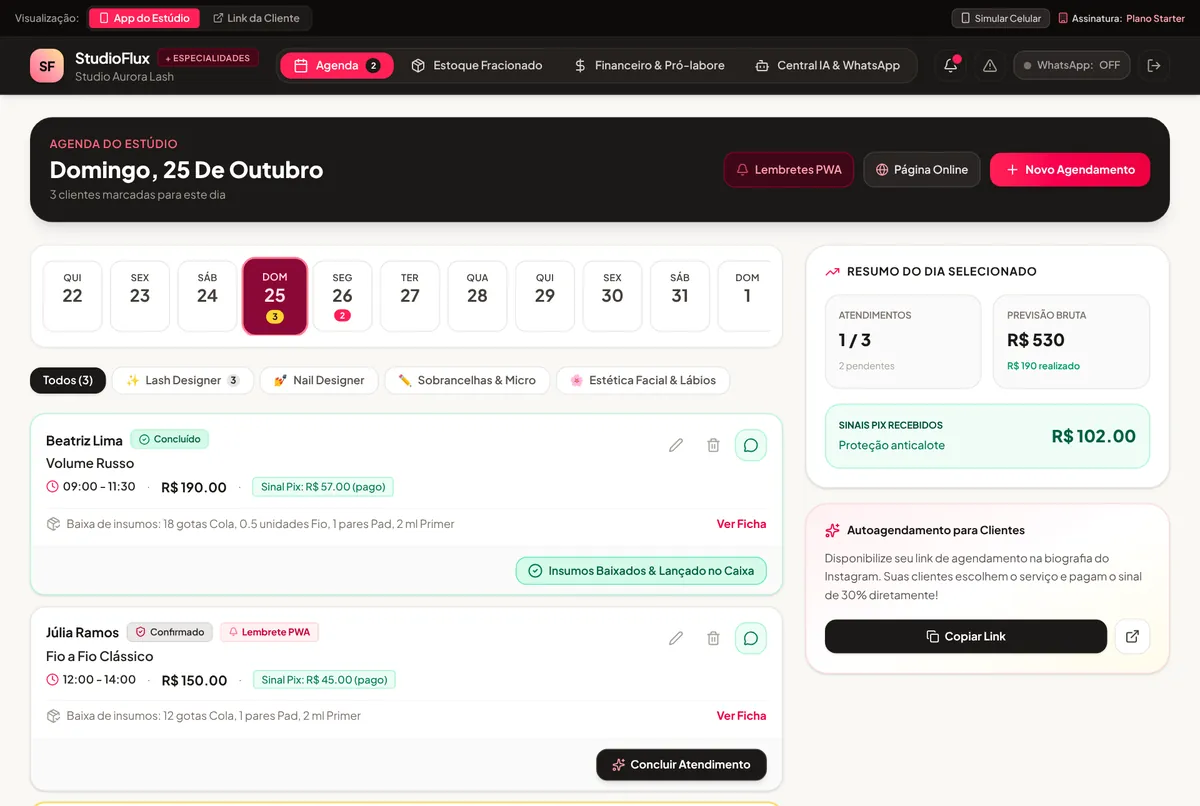Select Thursday 29 in date strip

tap(545, 295)
